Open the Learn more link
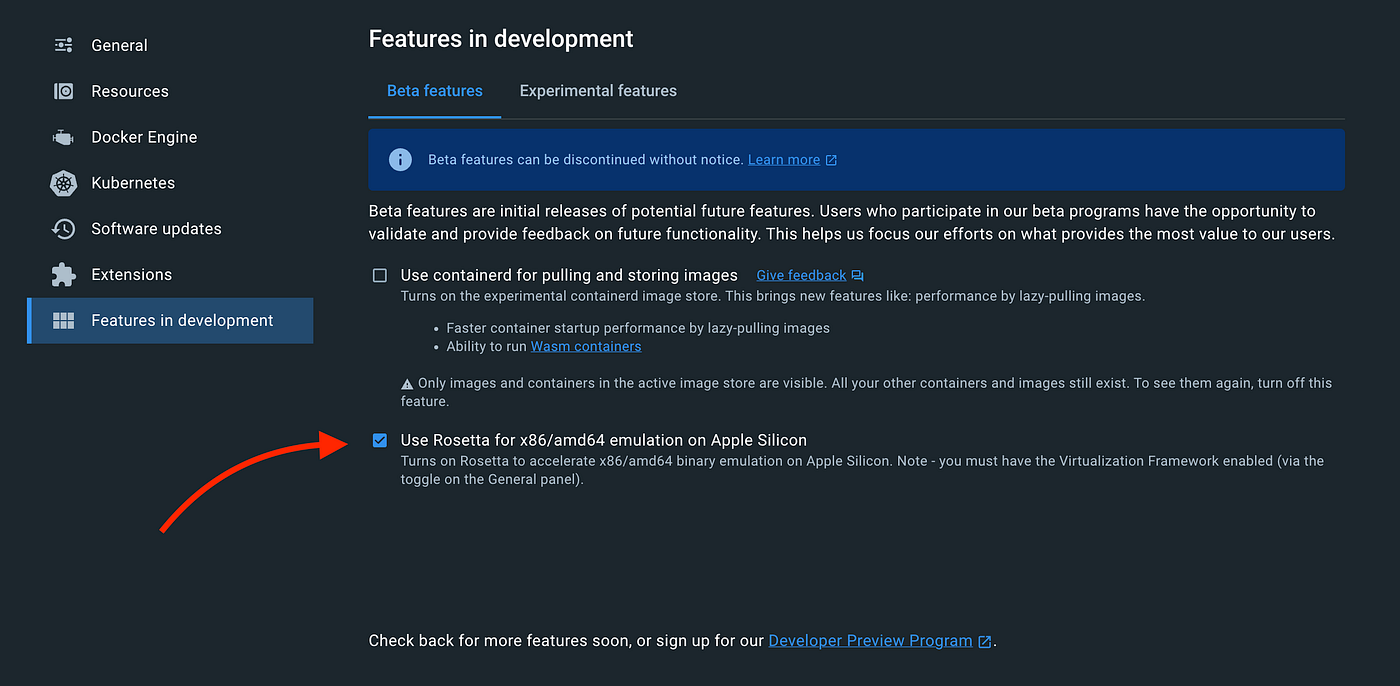The width and height of the screenshot is (1400, 686). [784, 160]
